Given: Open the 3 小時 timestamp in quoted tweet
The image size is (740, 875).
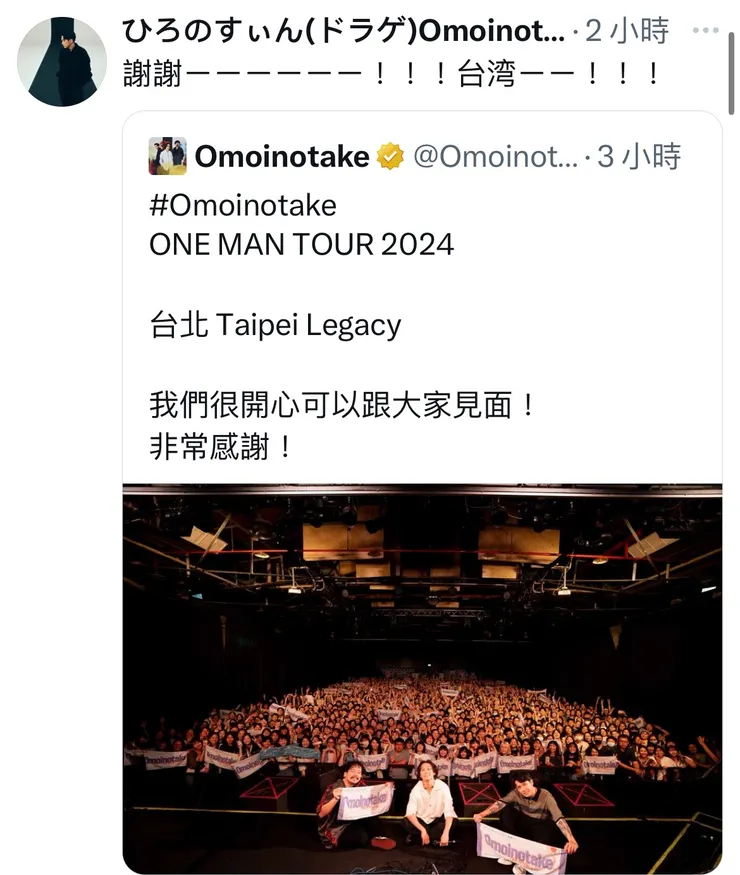Looking at the screenshot, I should tap(639, 157).
